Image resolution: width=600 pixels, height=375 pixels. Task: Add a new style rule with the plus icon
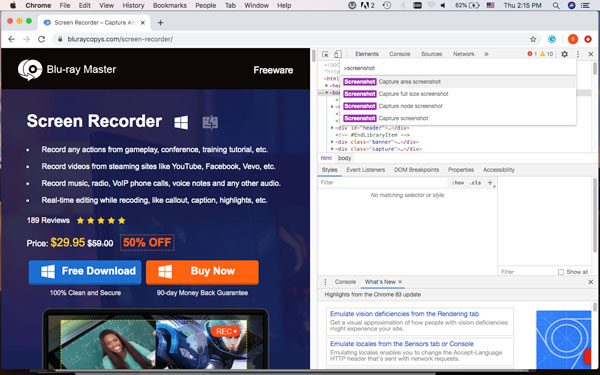490,183
